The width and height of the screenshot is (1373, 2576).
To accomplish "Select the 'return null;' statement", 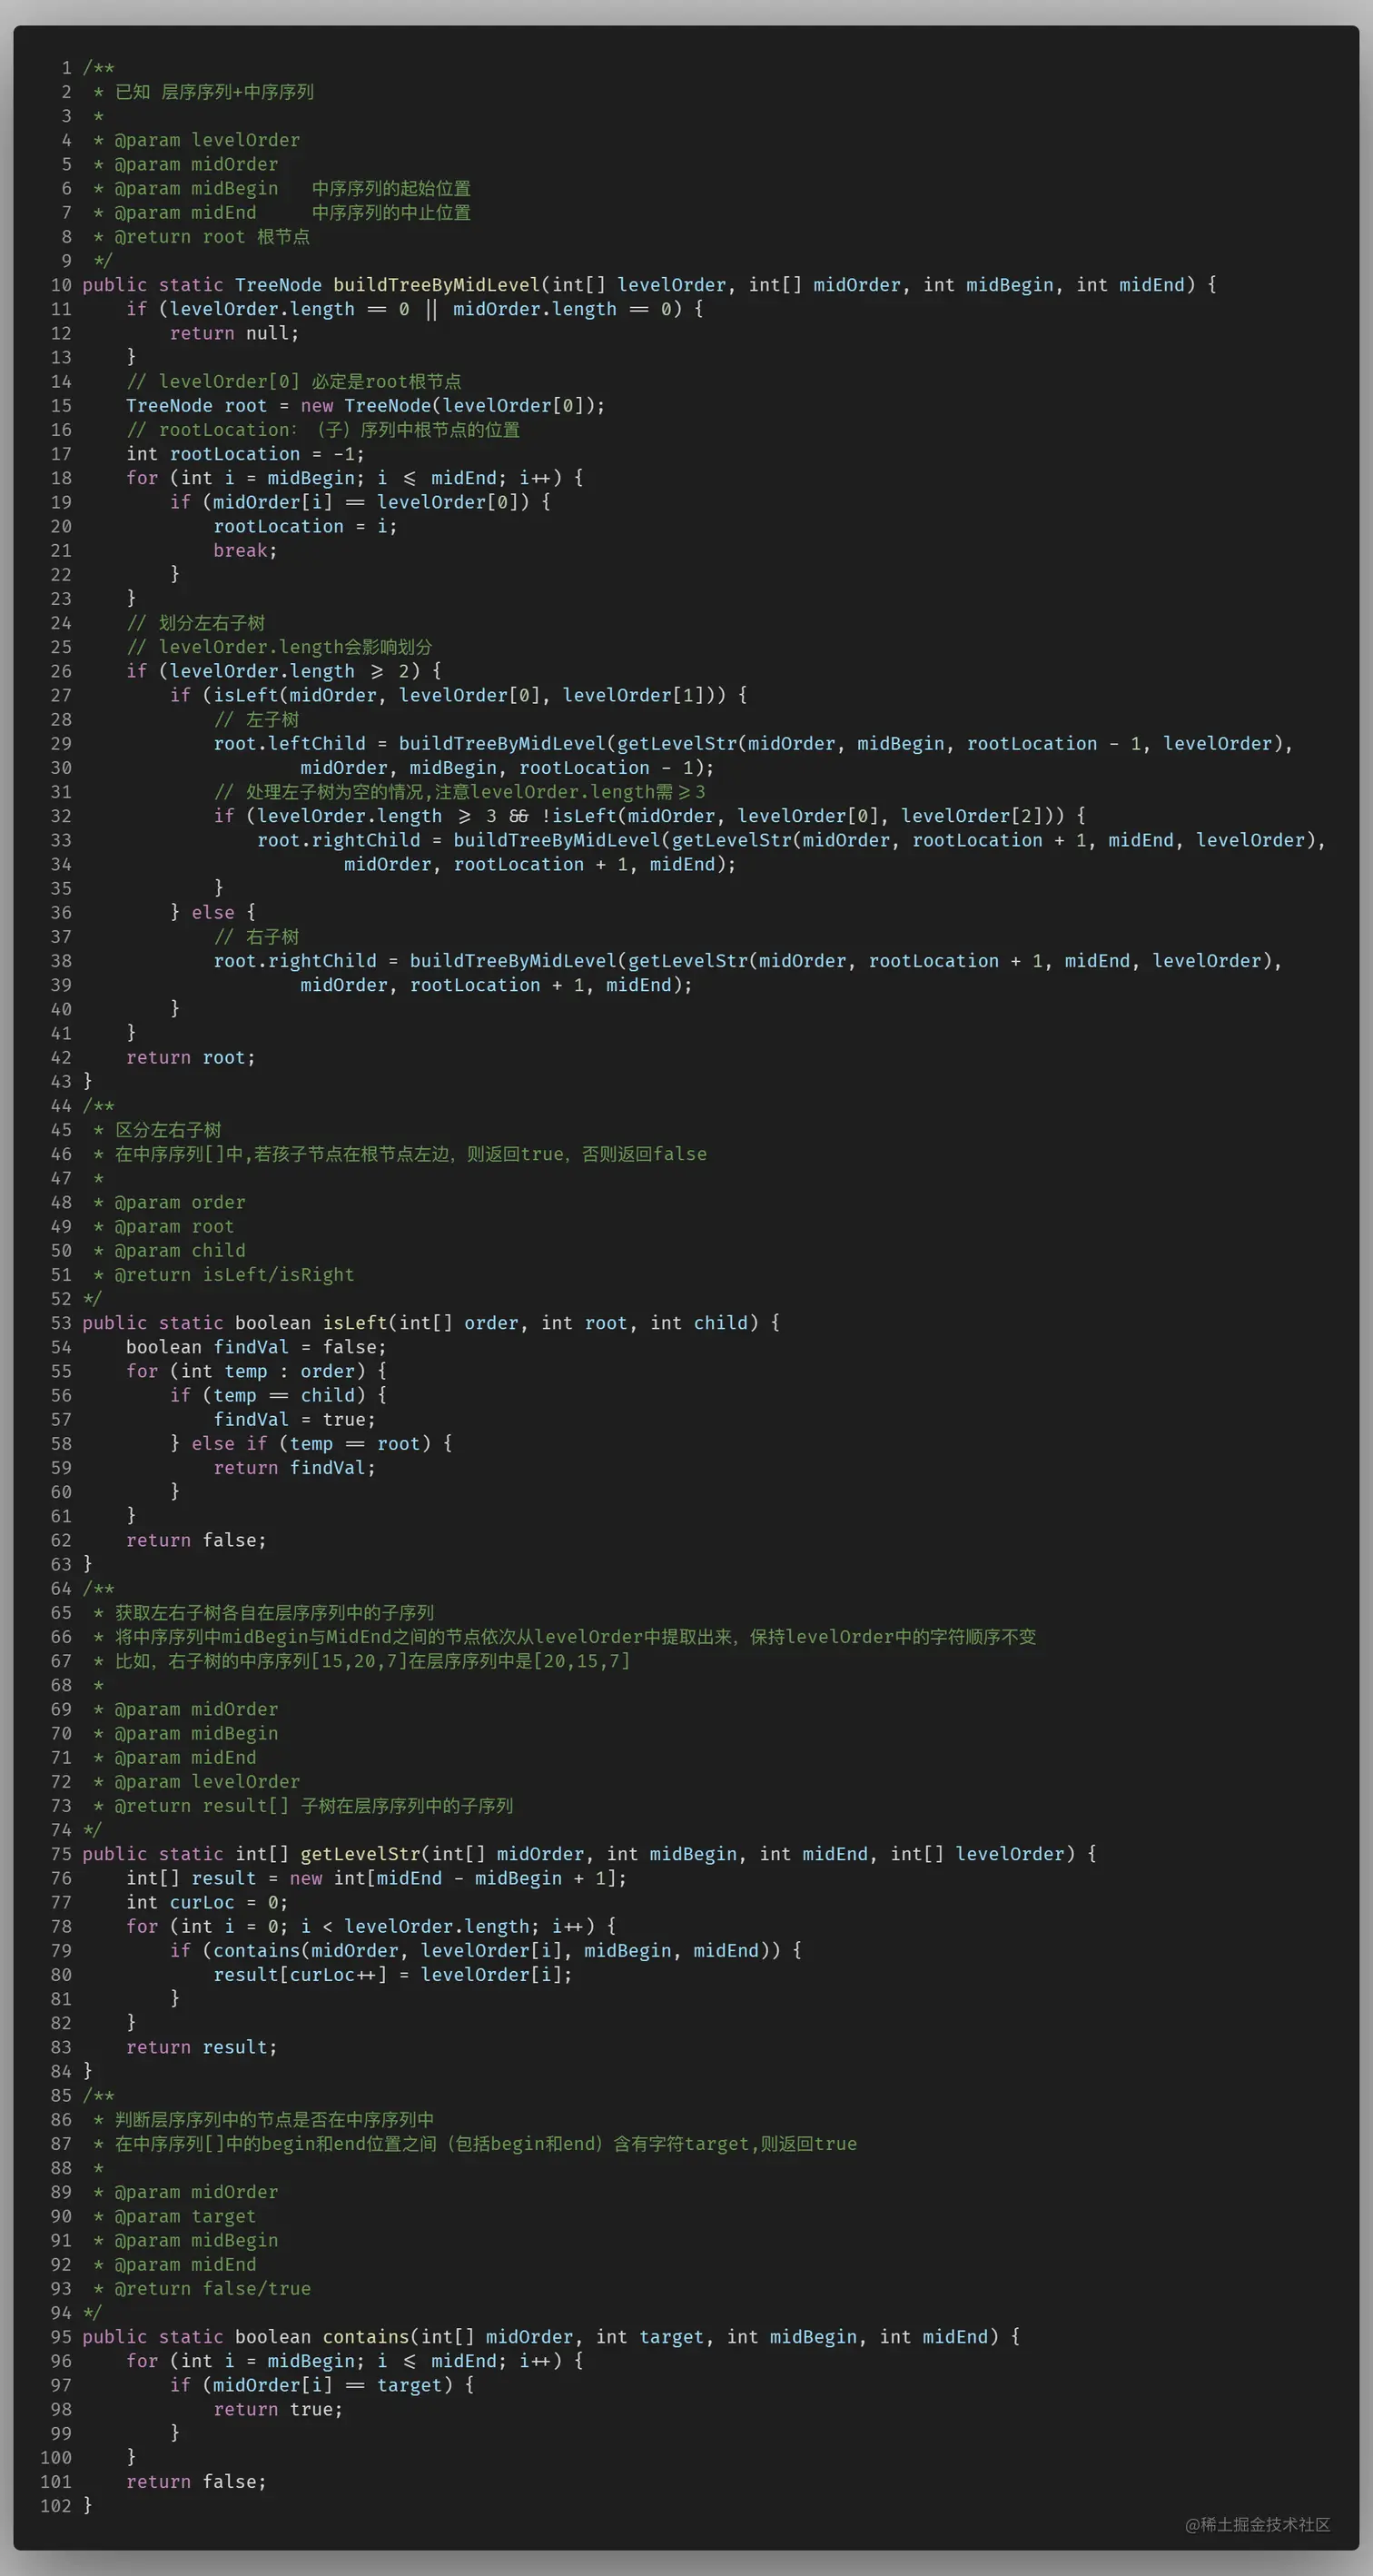I will point(234,333).
